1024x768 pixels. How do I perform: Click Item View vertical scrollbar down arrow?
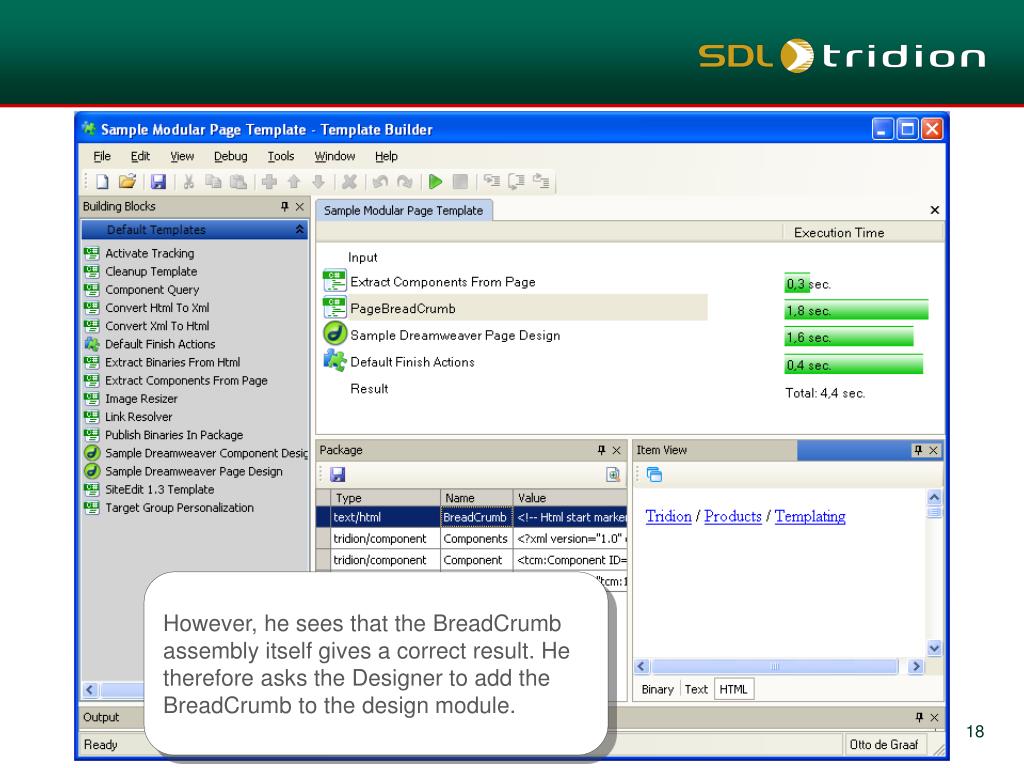click(935, 648)
